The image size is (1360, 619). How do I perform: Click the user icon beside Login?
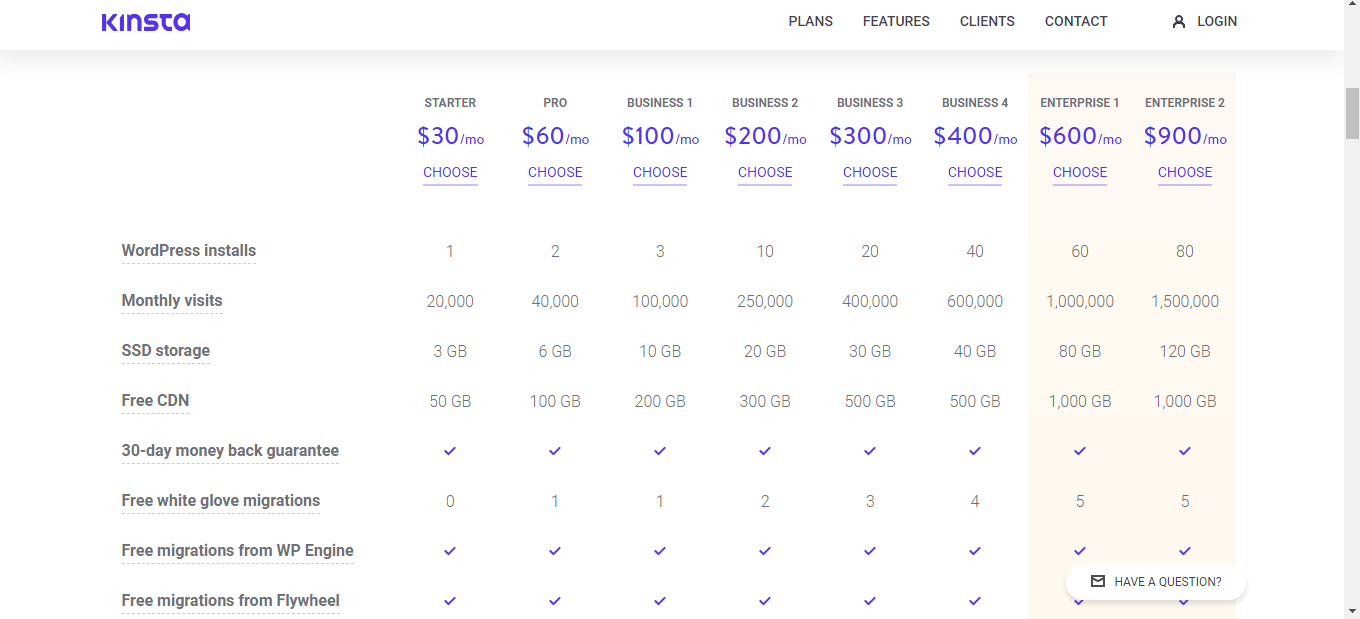1179,21
